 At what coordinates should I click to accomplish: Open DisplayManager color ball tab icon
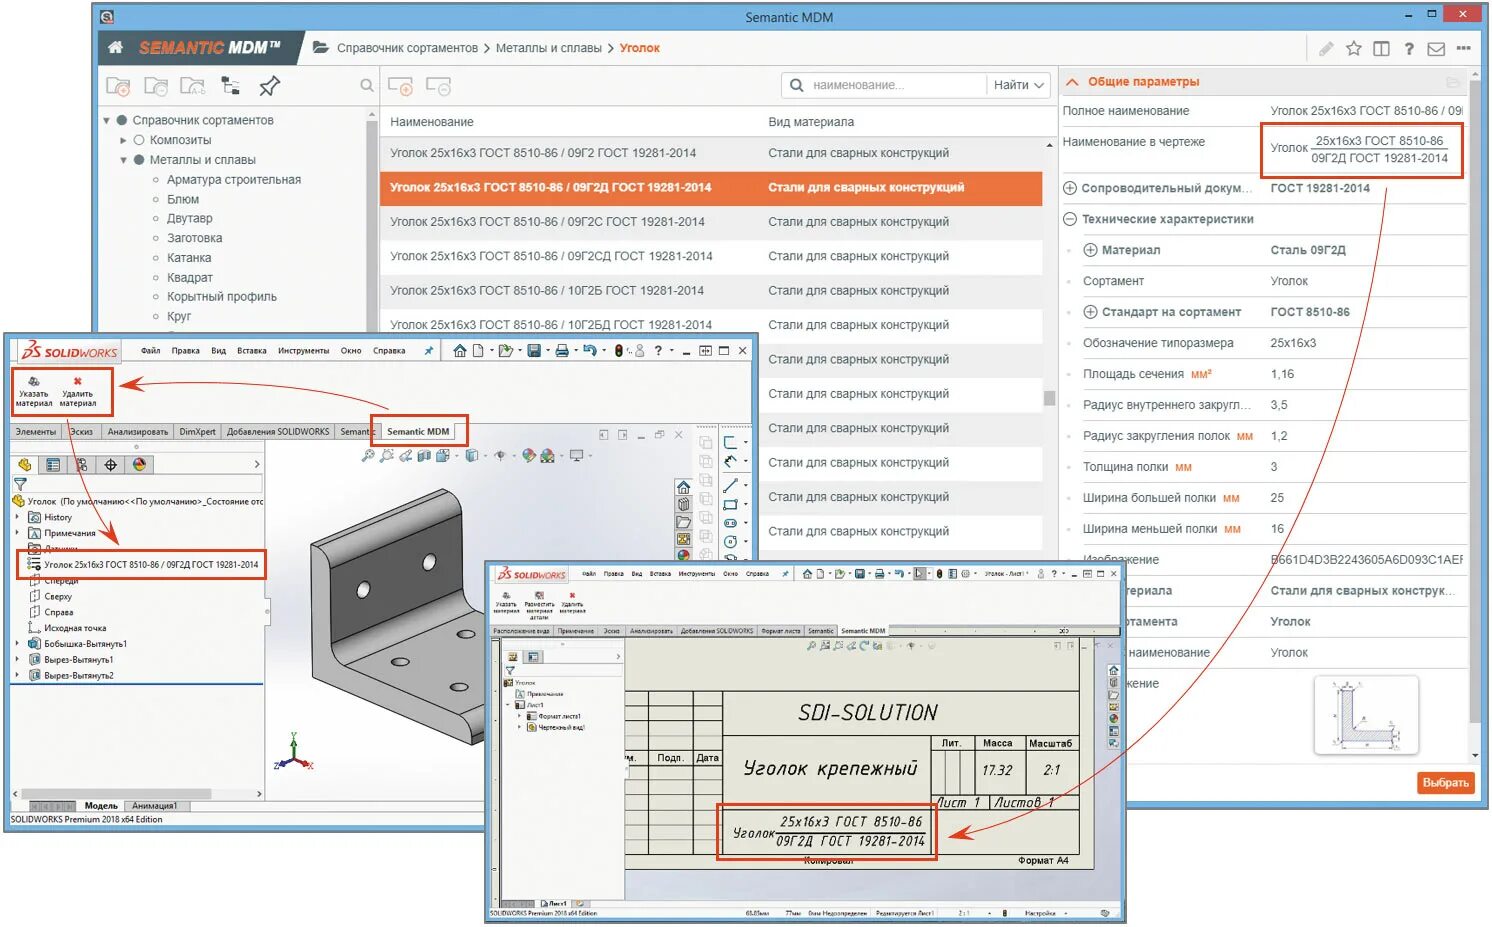[139, 464]
